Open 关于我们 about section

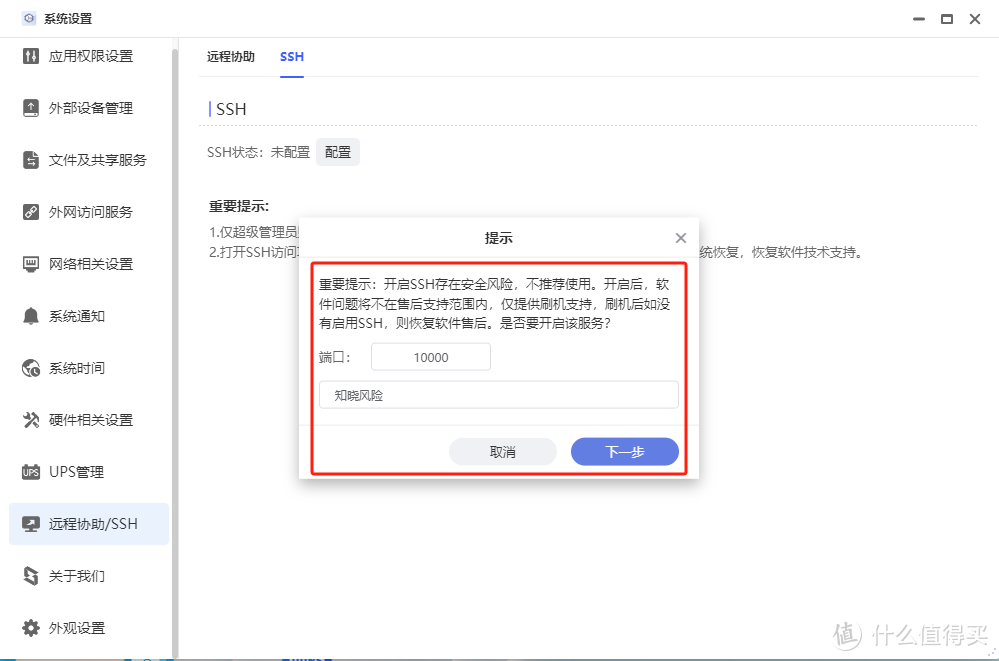74,576
